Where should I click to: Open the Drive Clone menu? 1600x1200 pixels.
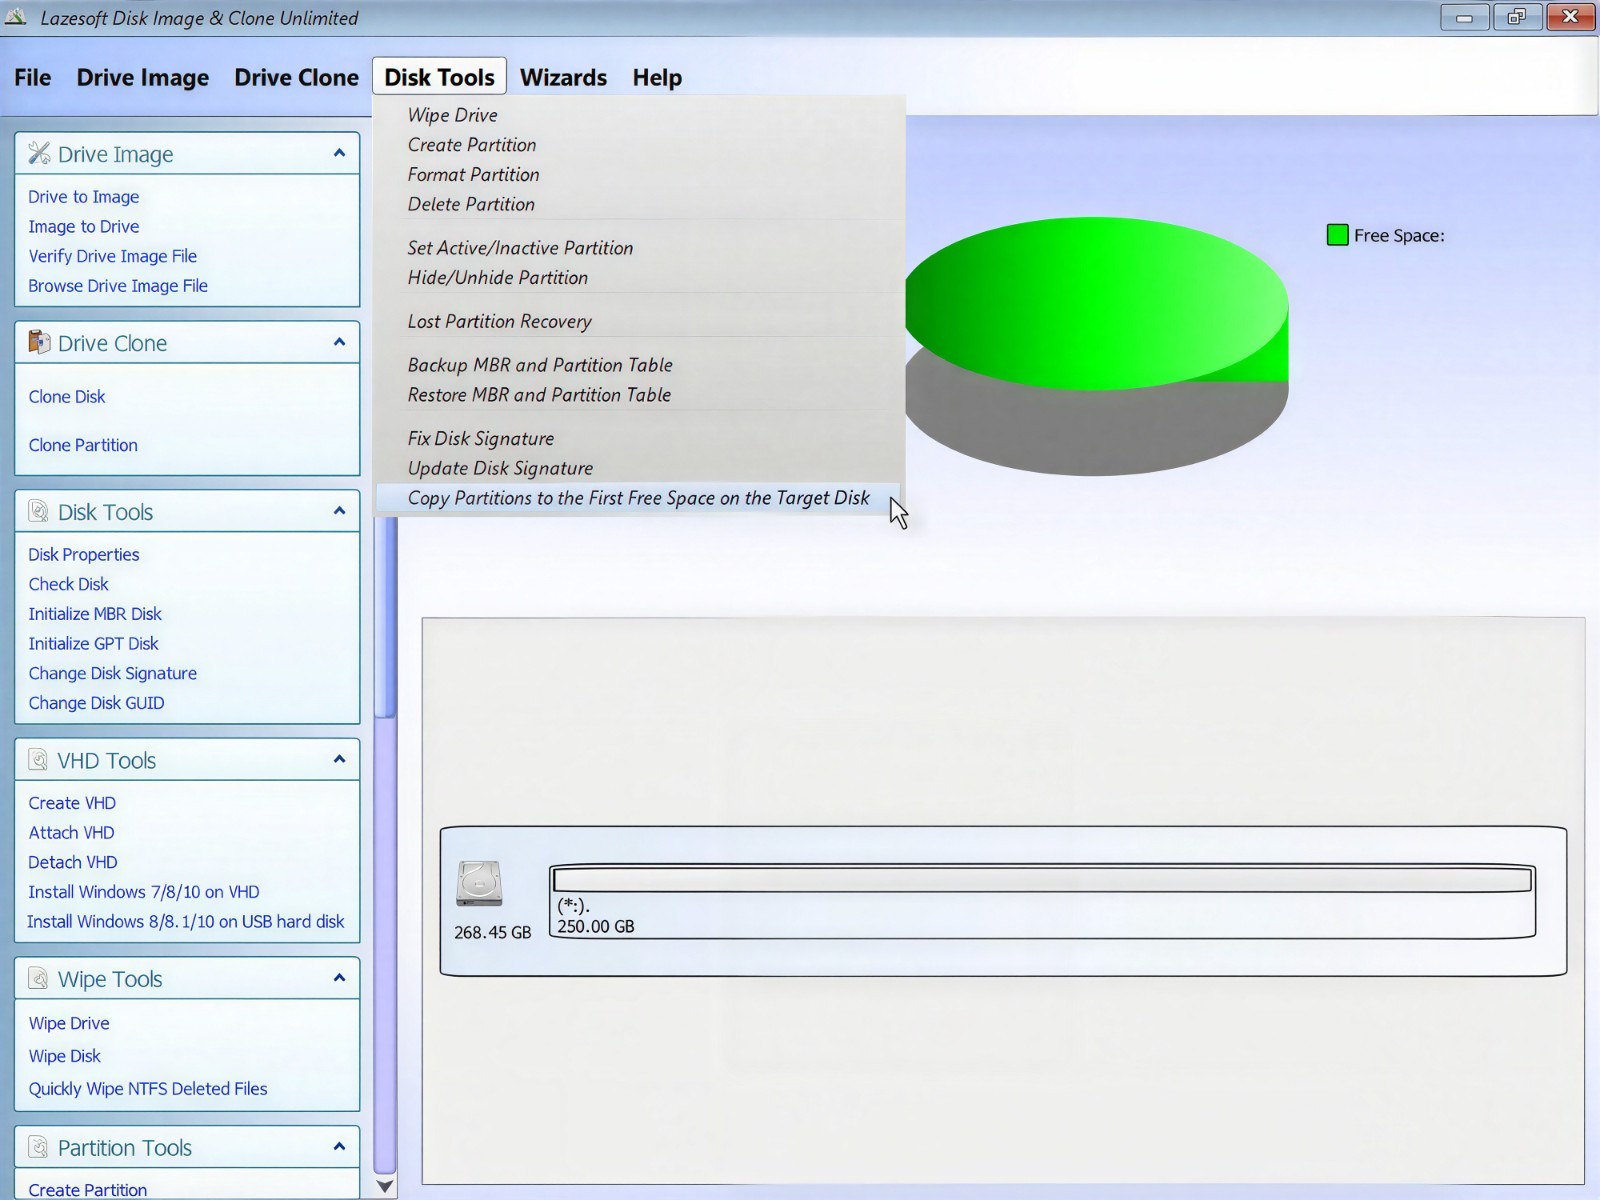(x=296, y=77)
